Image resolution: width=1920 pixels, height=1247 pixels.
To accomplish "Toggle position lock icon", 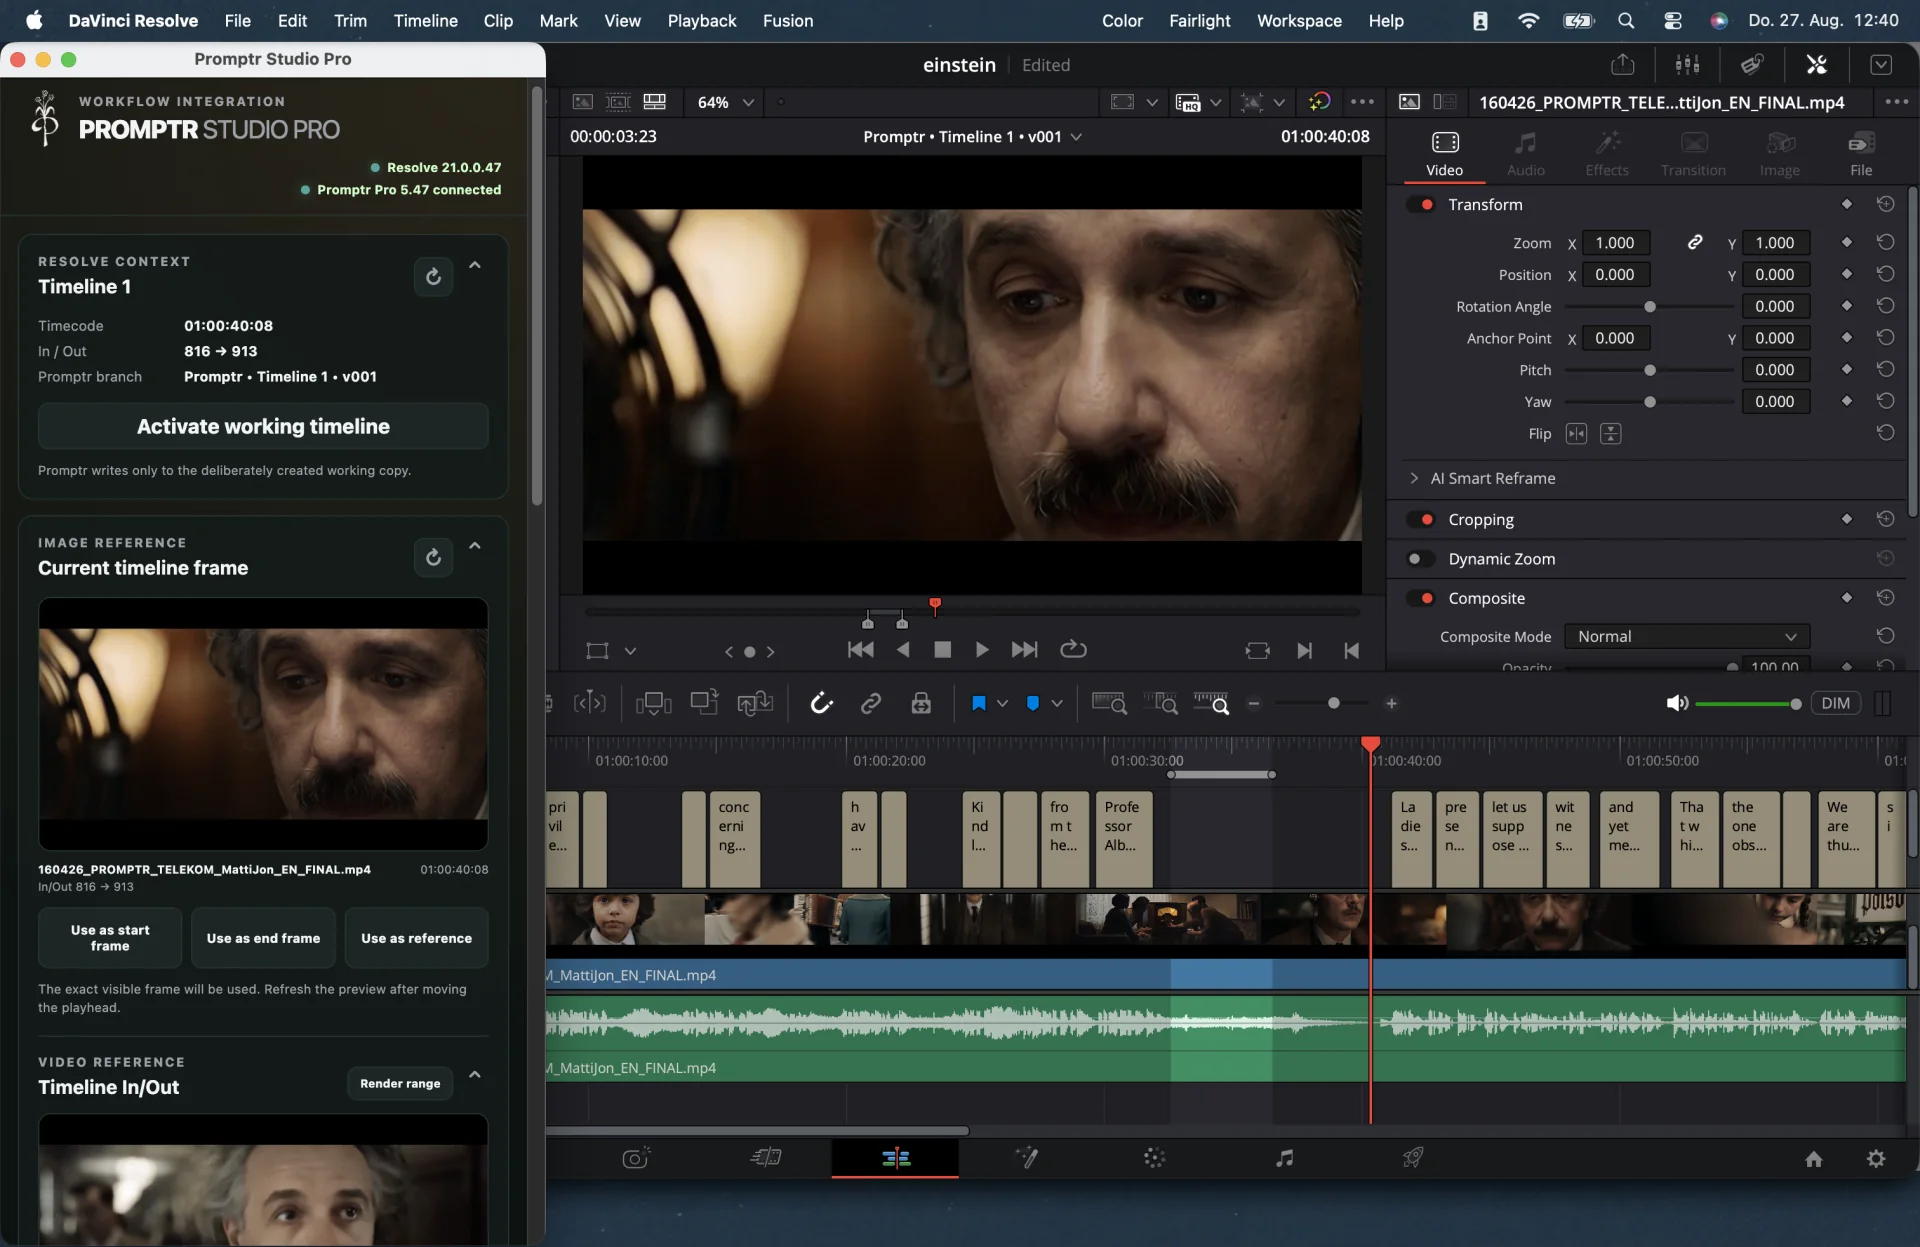I will (921, 704).
